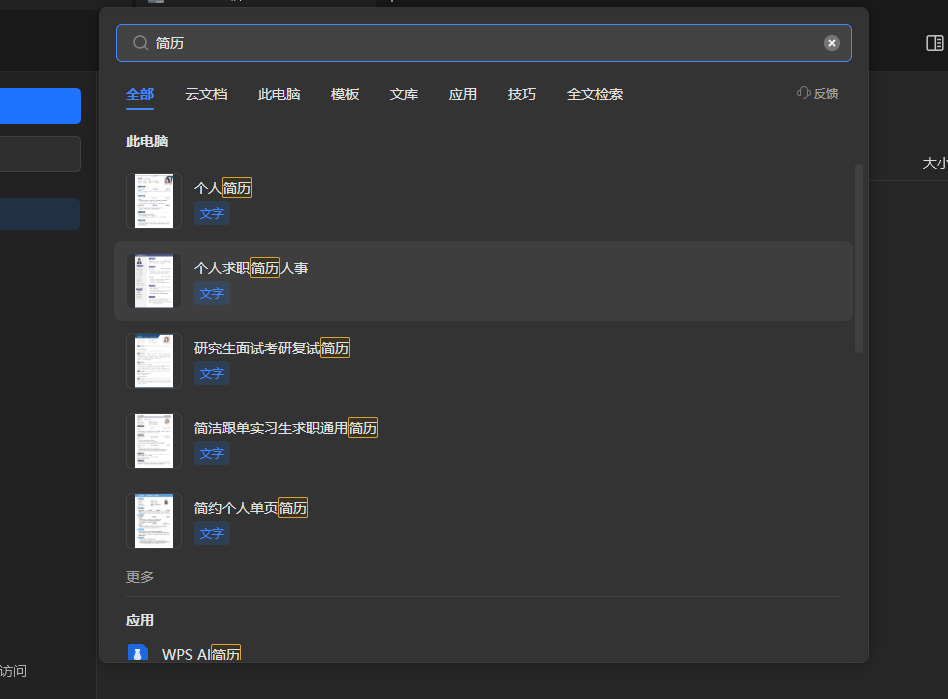Switch to the 云文档 tab
Screen dimensions: 948x699
[206, 94]
